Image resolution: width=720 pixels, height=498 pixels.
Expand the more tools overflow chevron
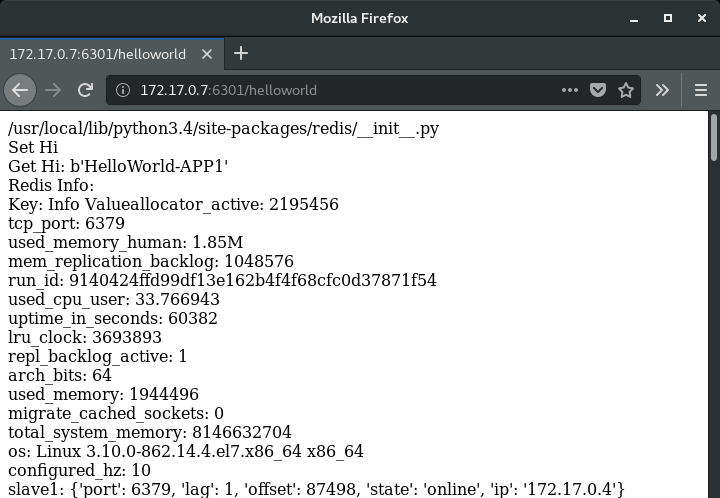(662, 90)
